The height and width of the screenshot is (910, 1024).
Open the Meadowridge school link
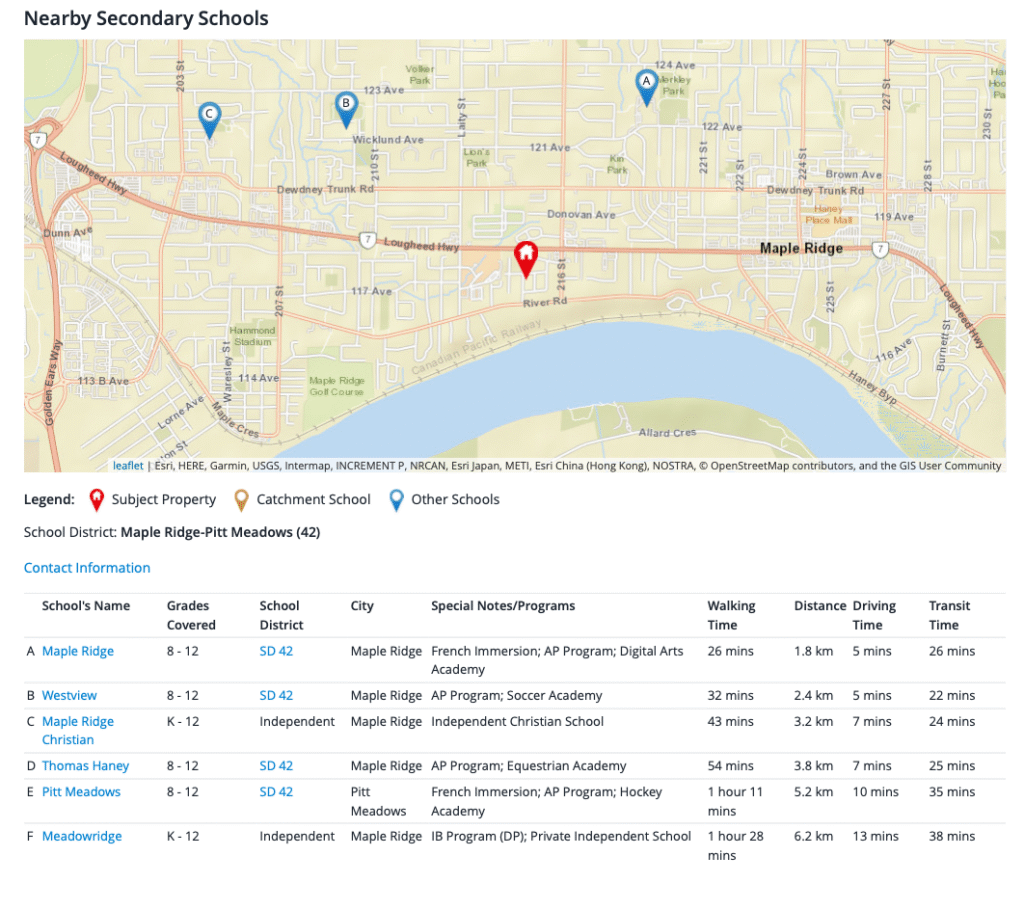pyautogui.click(x=82, y=836)
